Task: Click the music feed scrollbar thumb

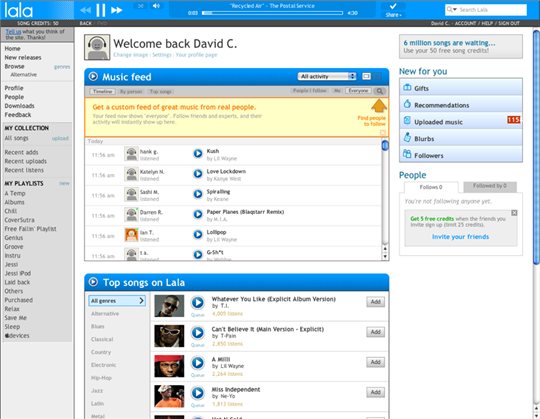Action: coord(385,146)
